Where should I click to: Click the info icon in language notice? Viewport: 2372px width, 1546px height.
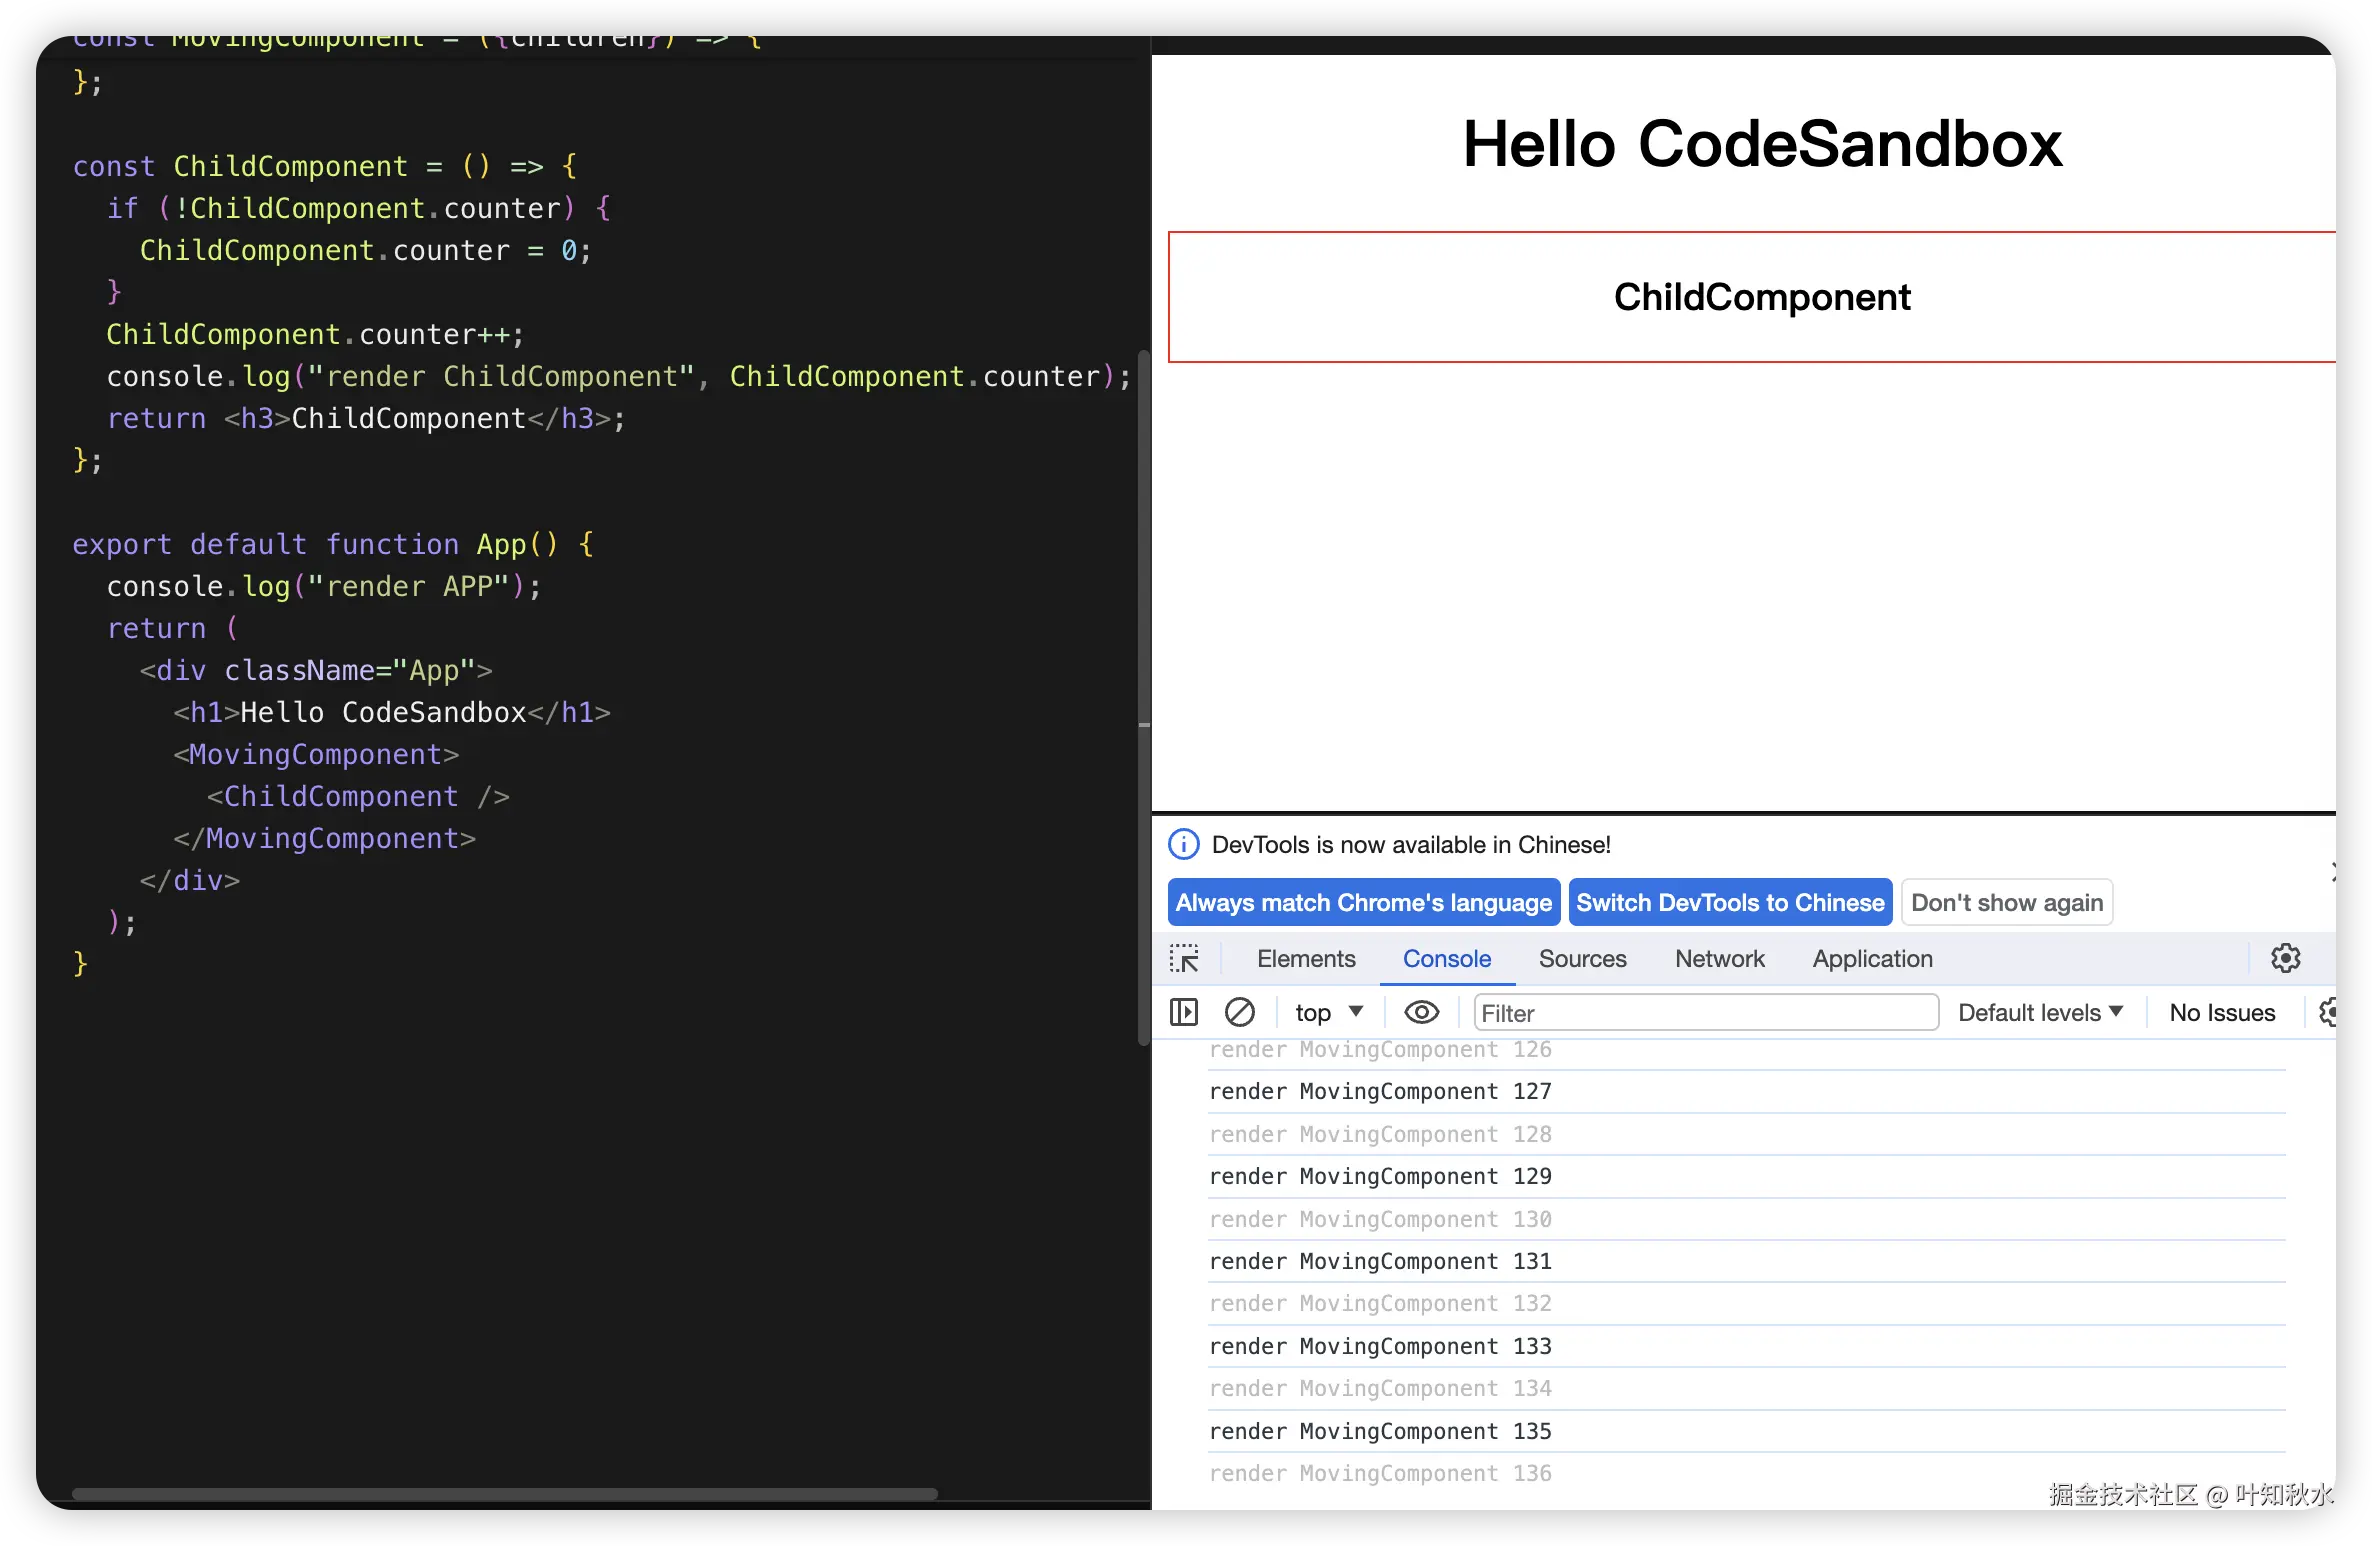[x=1183, y=844]
